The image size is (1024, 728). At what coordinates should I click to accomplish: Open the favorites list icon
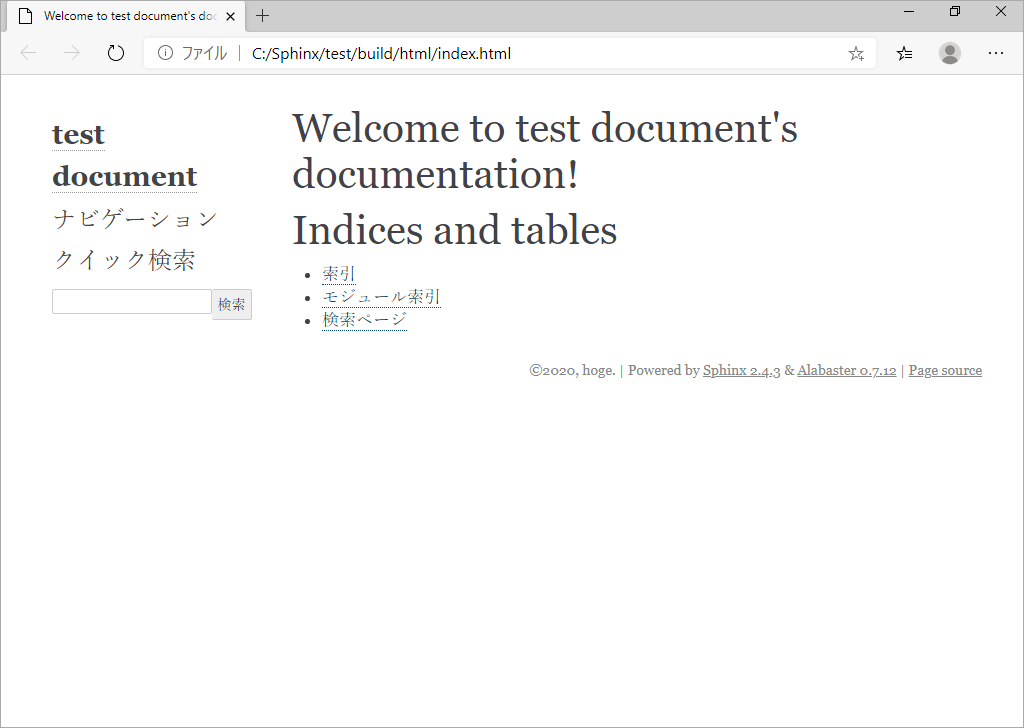pos(904,54)
